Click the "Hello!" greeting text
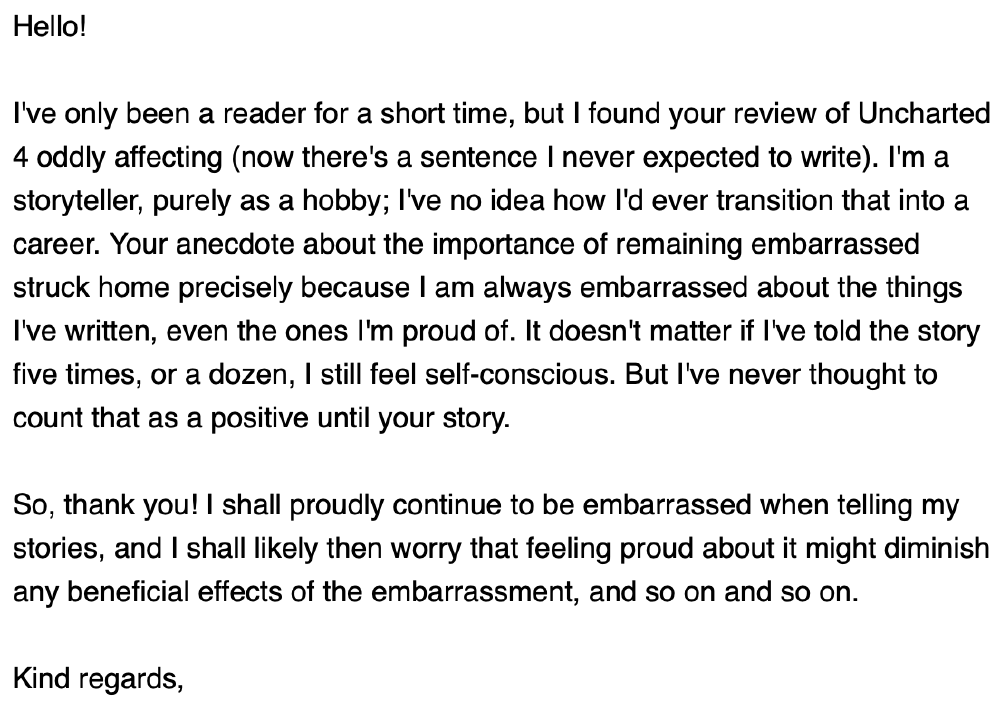Viewport: 1000px width, 710px height. (50, 27)
